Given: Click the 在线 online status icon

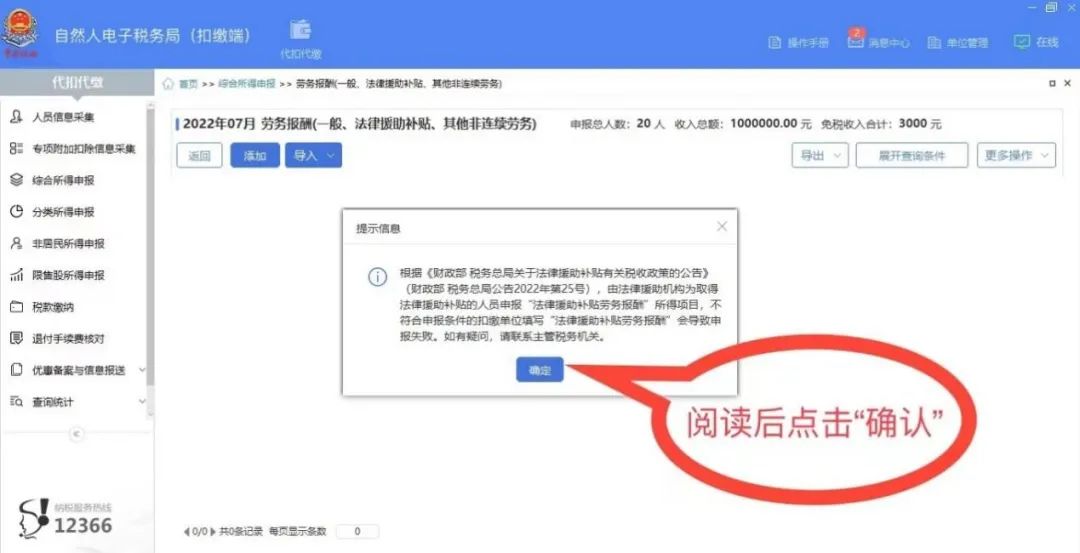Looking at the screenshot, I should (1021, 42).
